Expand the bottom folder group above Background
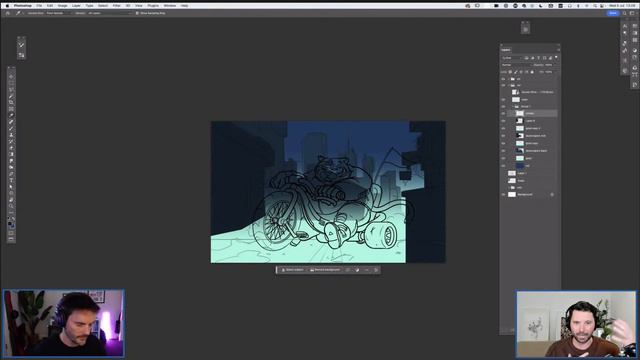This screenshot has height=360, width=640. 509,188
